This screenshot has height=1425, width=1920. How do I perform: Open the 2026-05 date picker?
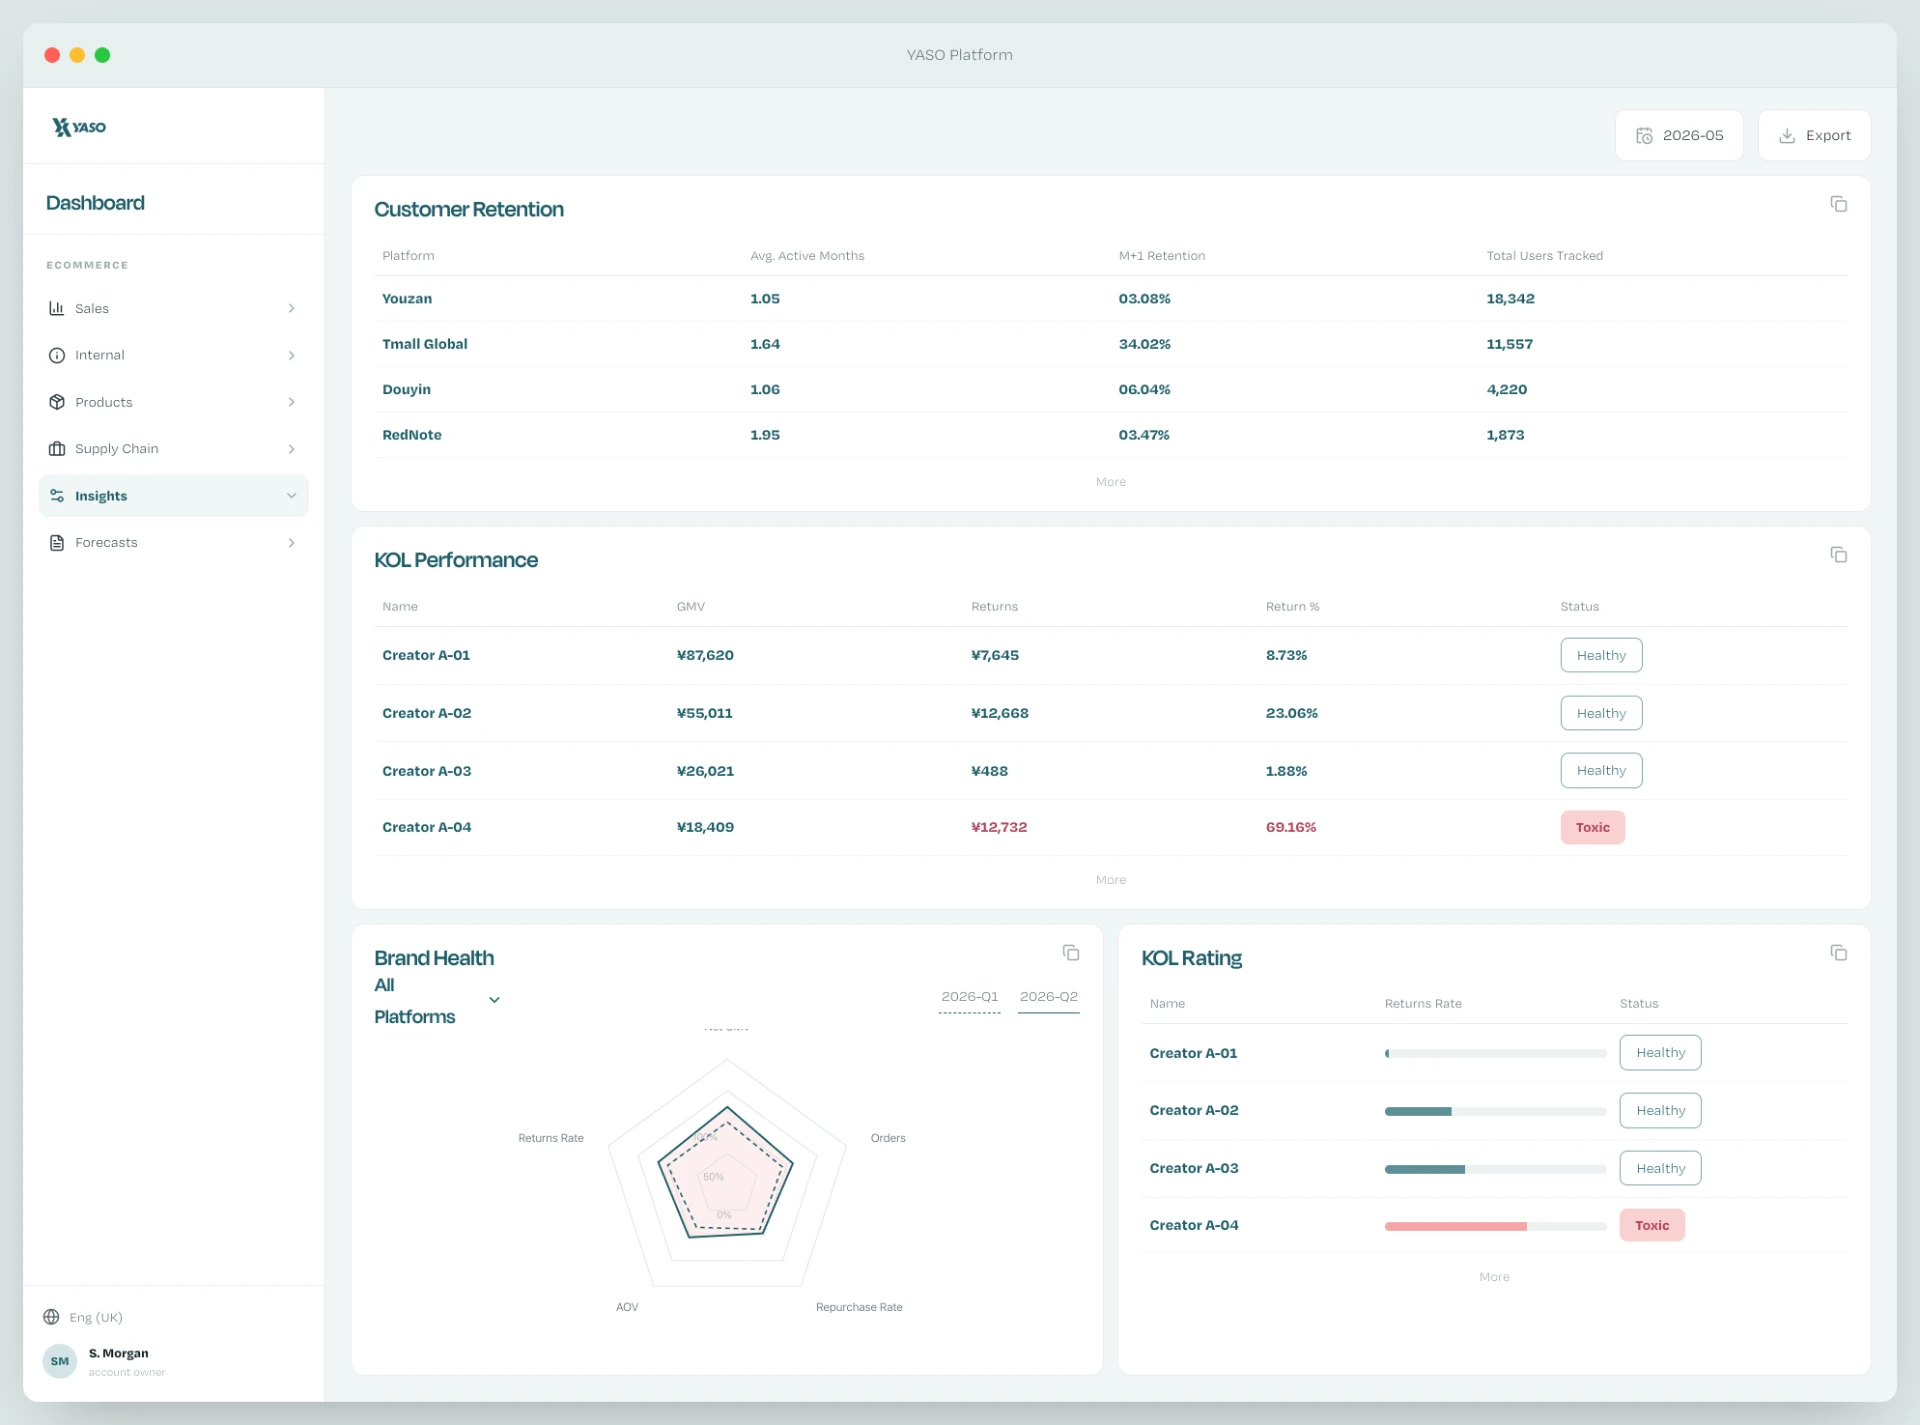click(1679, 135)
